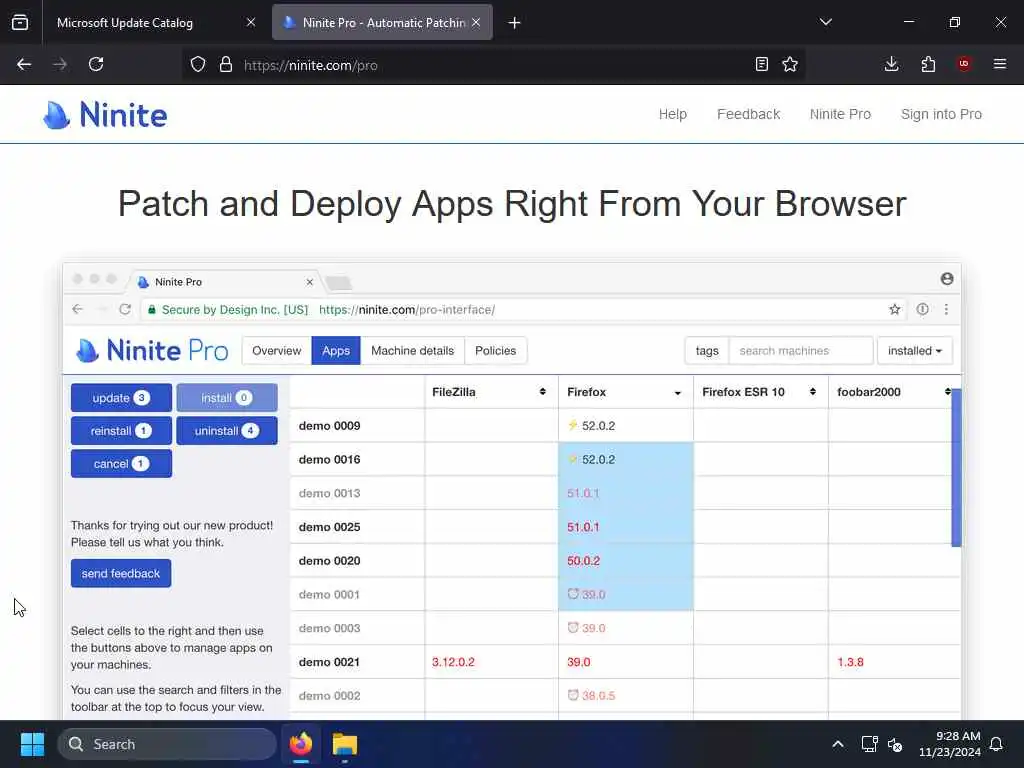
Task: Click the uBlock Origin extension icon
Action: (x=964, y=64)
